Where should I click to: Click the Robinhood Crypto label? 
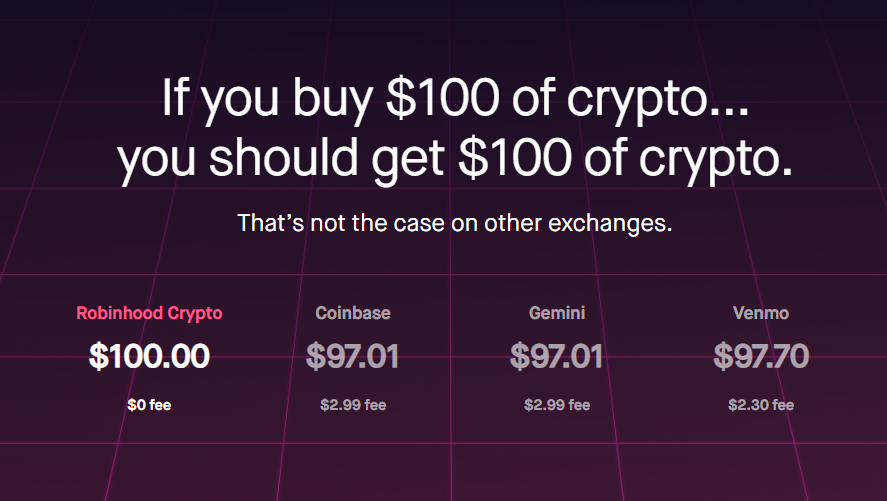click(149, 313)
